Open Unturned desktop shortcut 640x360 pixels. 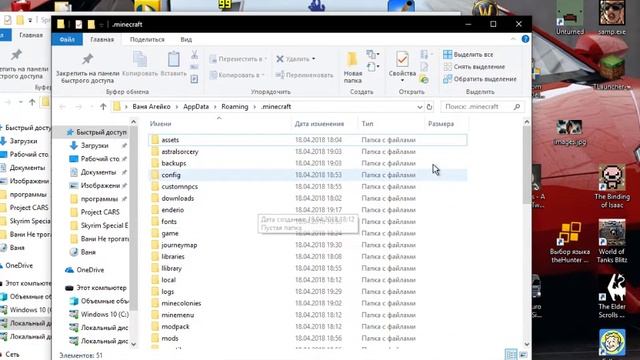point(569,18)
